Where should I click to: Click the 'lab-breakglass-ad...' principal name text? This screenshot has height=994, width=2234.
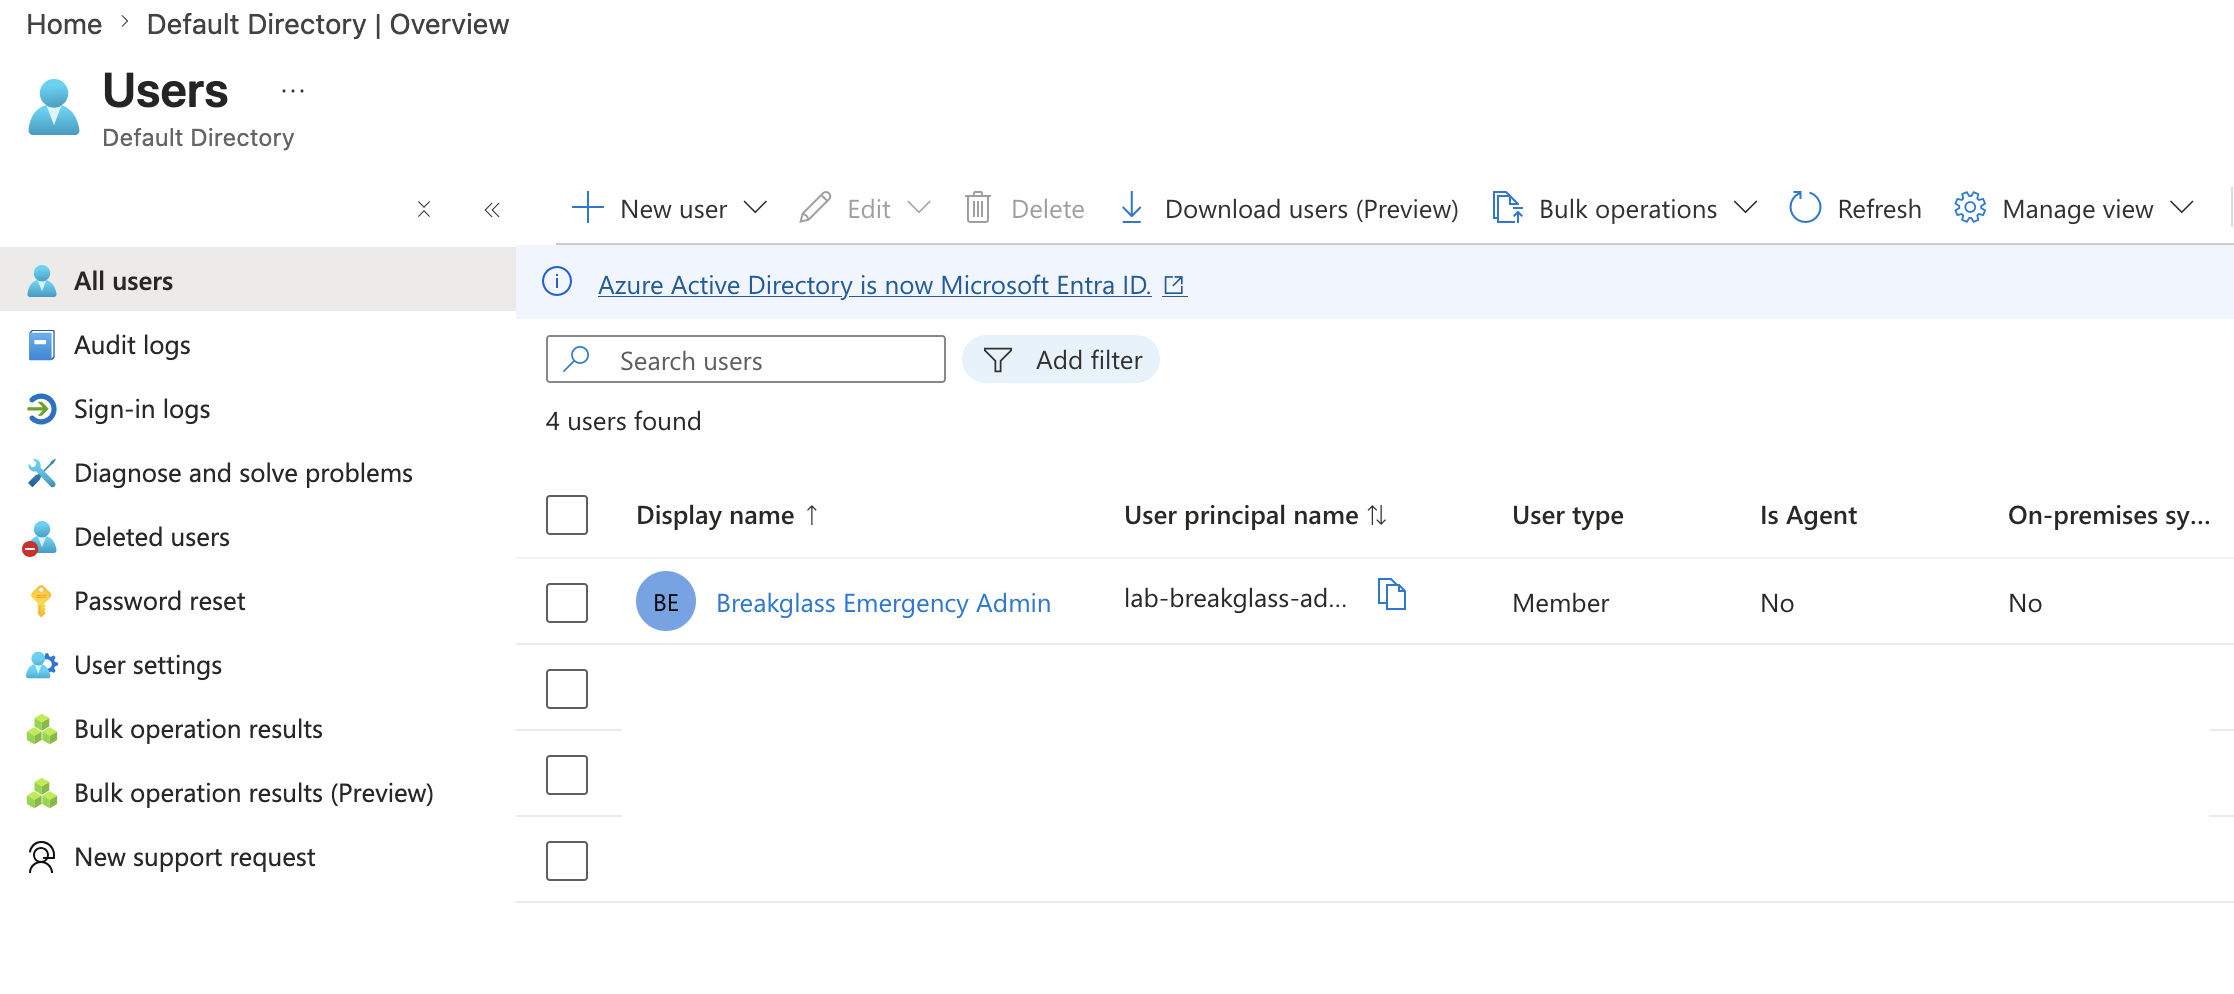[1235, 598]
